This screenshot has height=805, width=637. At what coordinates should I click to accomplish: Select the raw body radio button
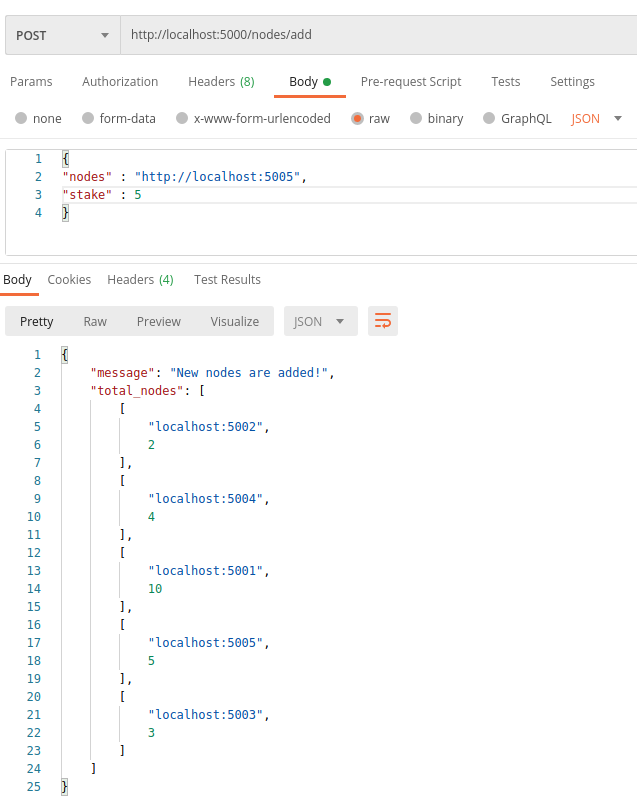click(357, 119)
